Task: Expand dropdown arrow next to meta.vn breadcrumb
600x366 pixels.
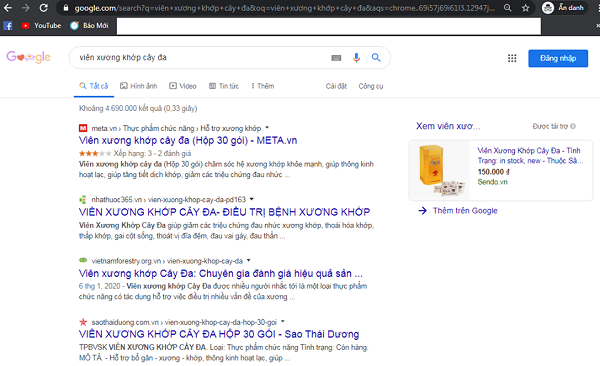Action: point(267,128)
